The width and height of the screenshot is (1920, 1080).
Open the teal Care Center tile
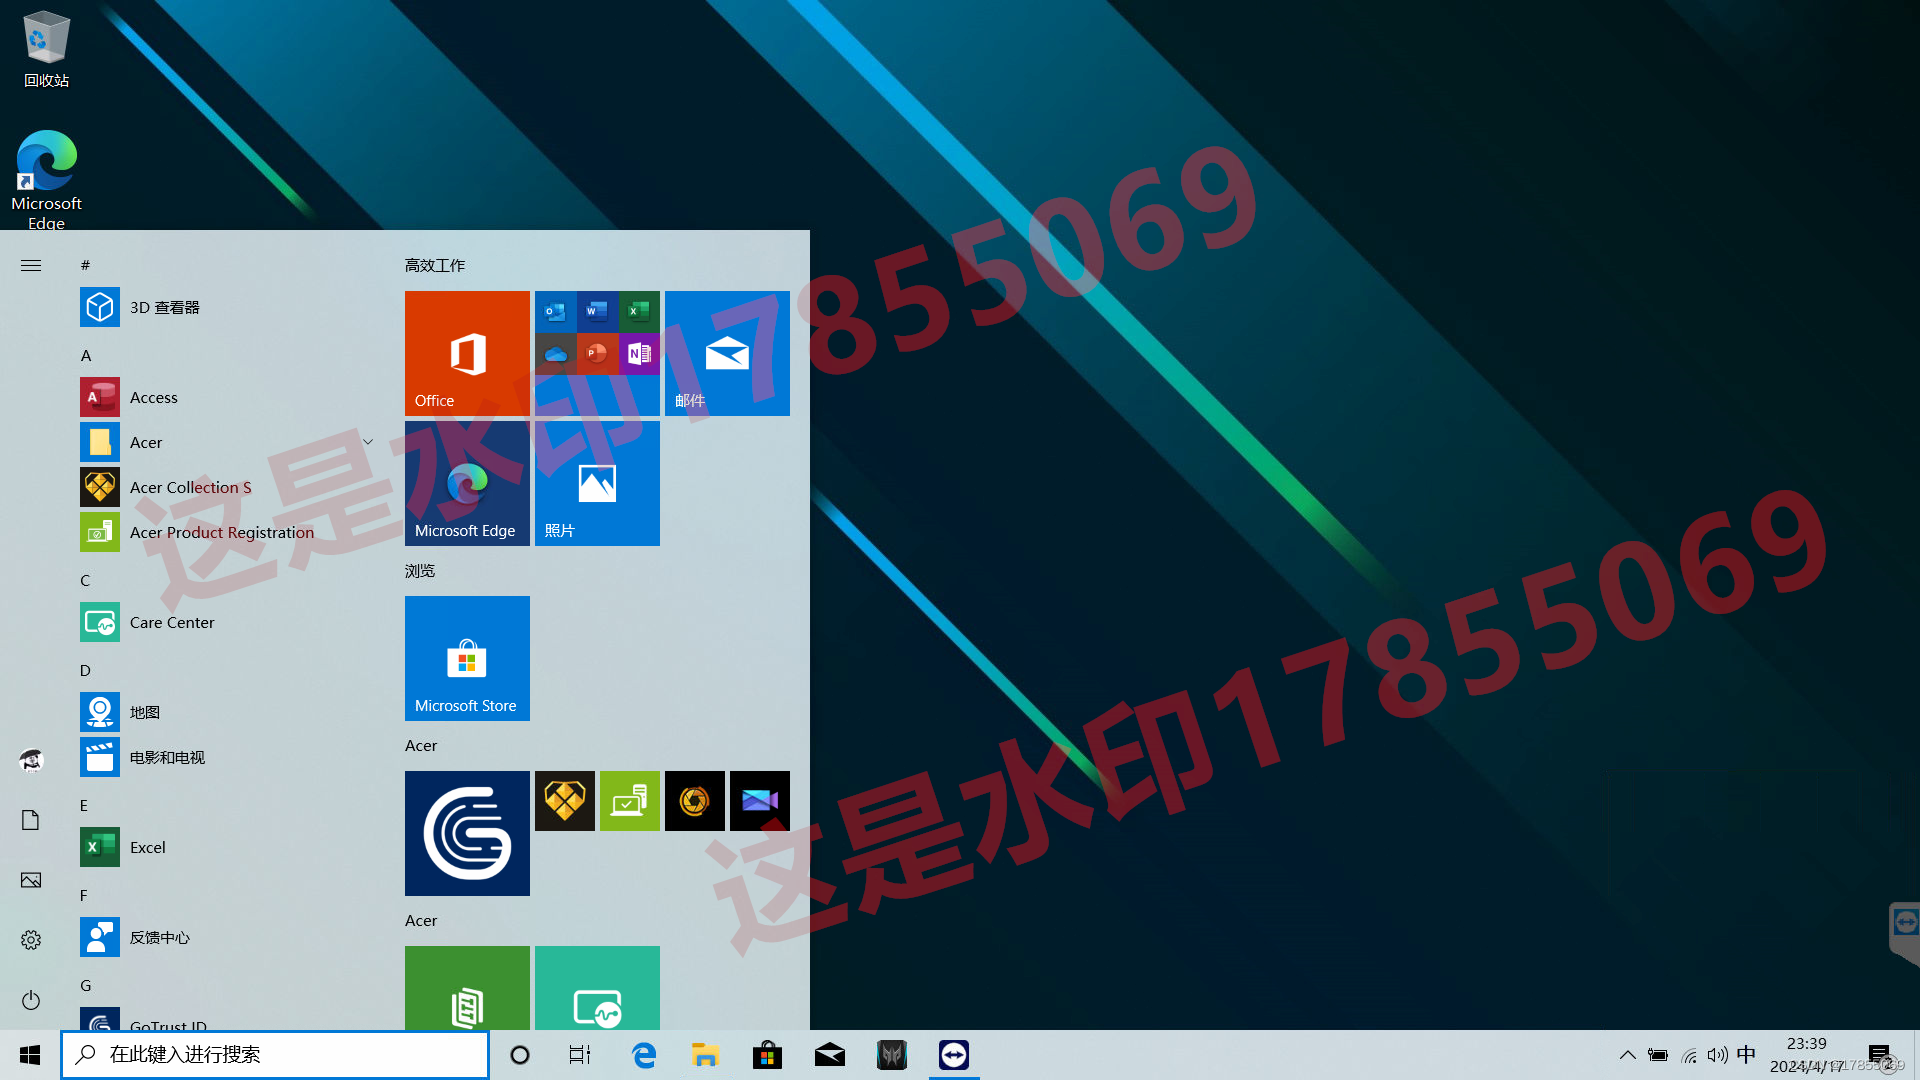click(x=597, y=988)
